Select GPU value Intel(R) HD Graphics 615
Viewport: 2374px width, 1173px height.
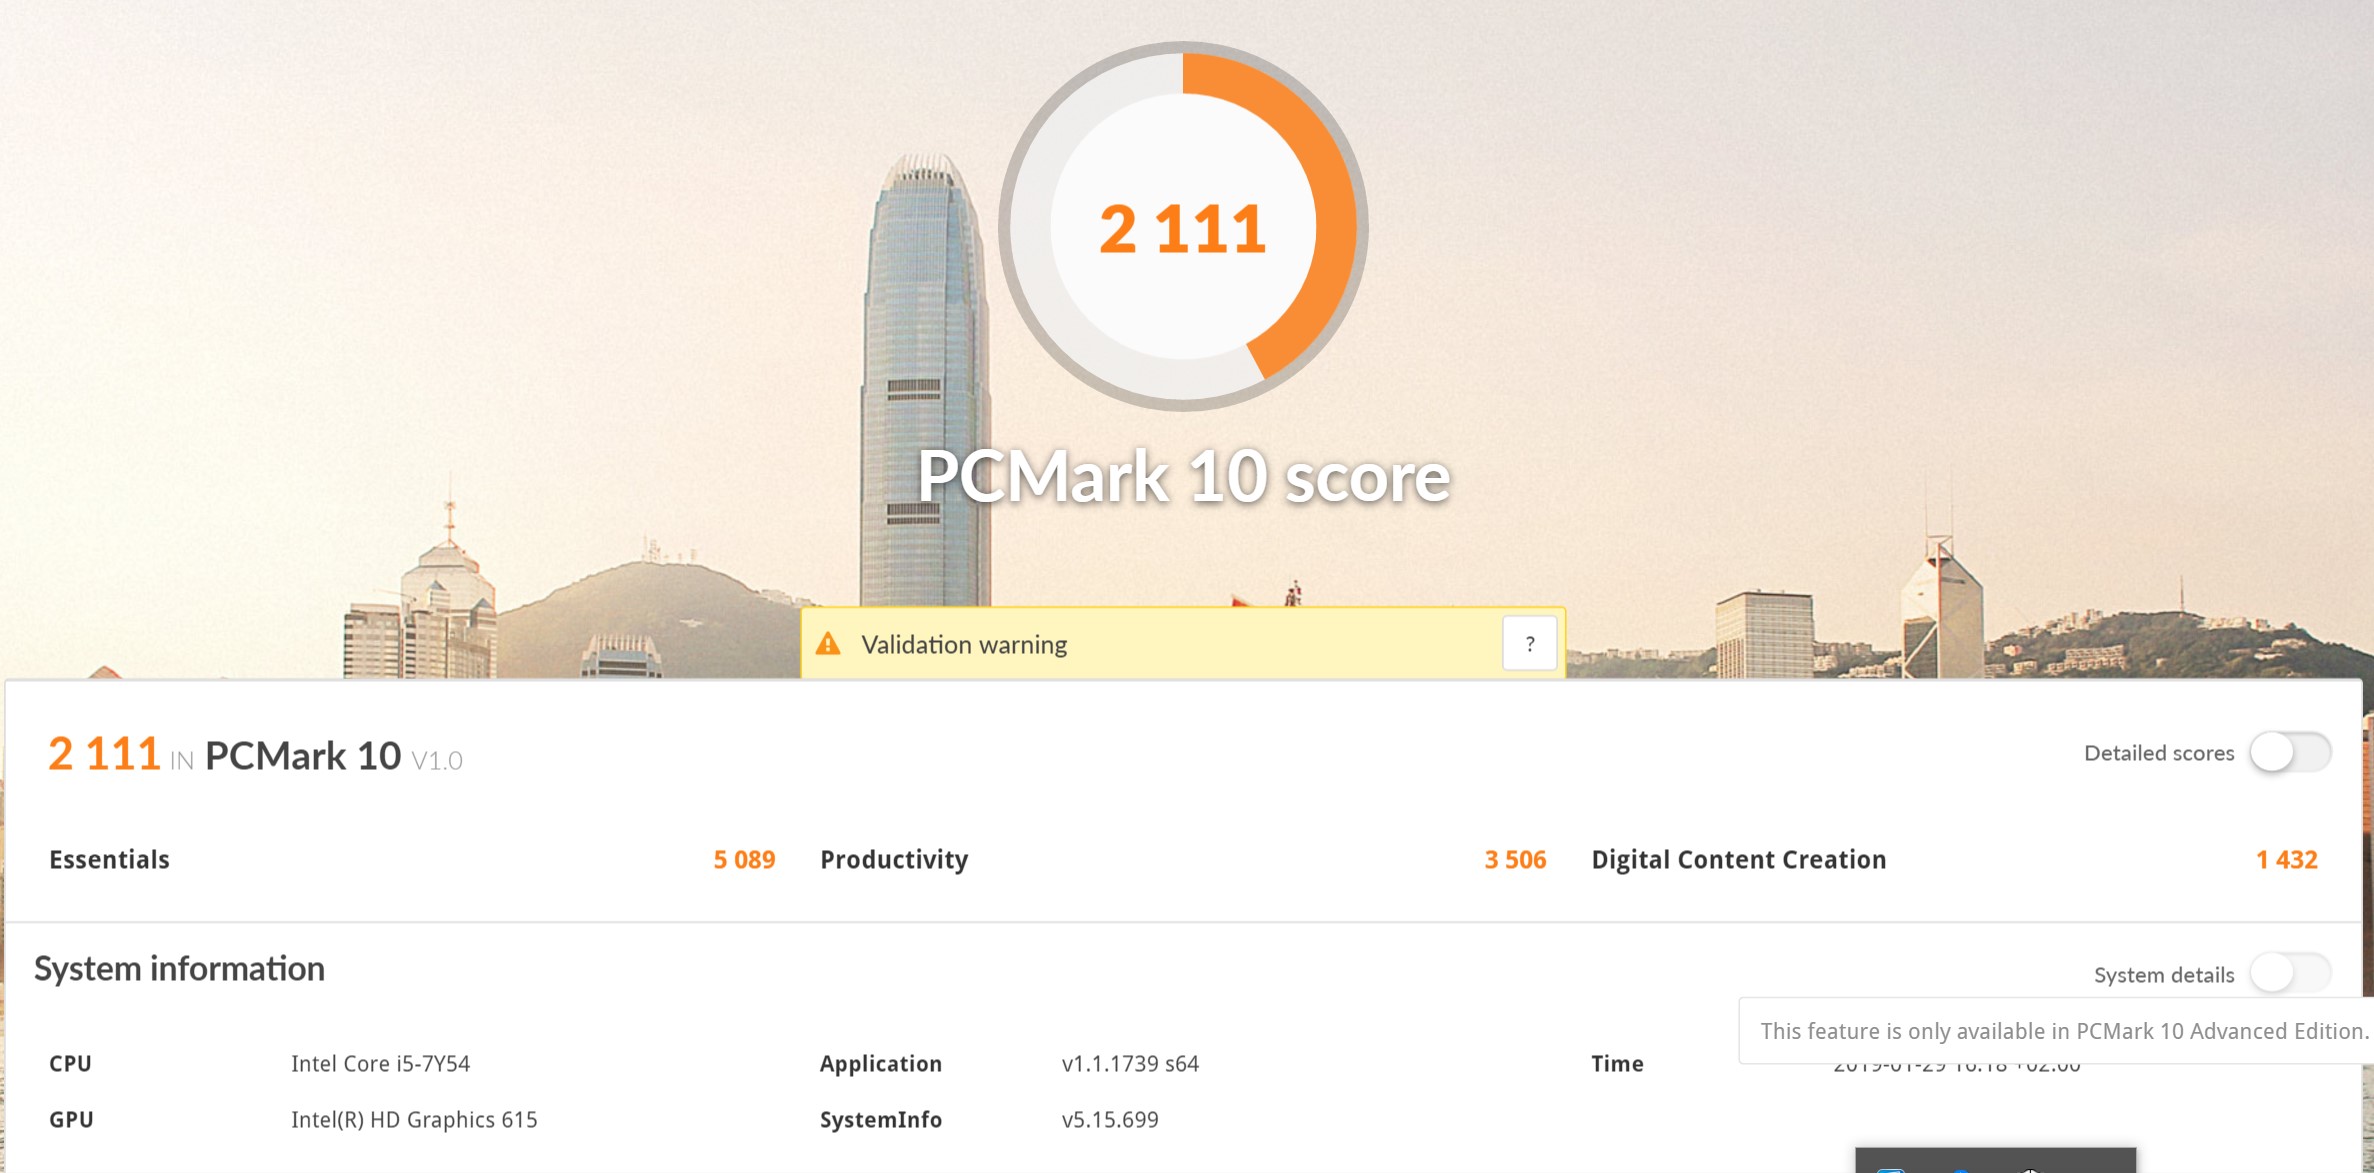click(414, 1120)
